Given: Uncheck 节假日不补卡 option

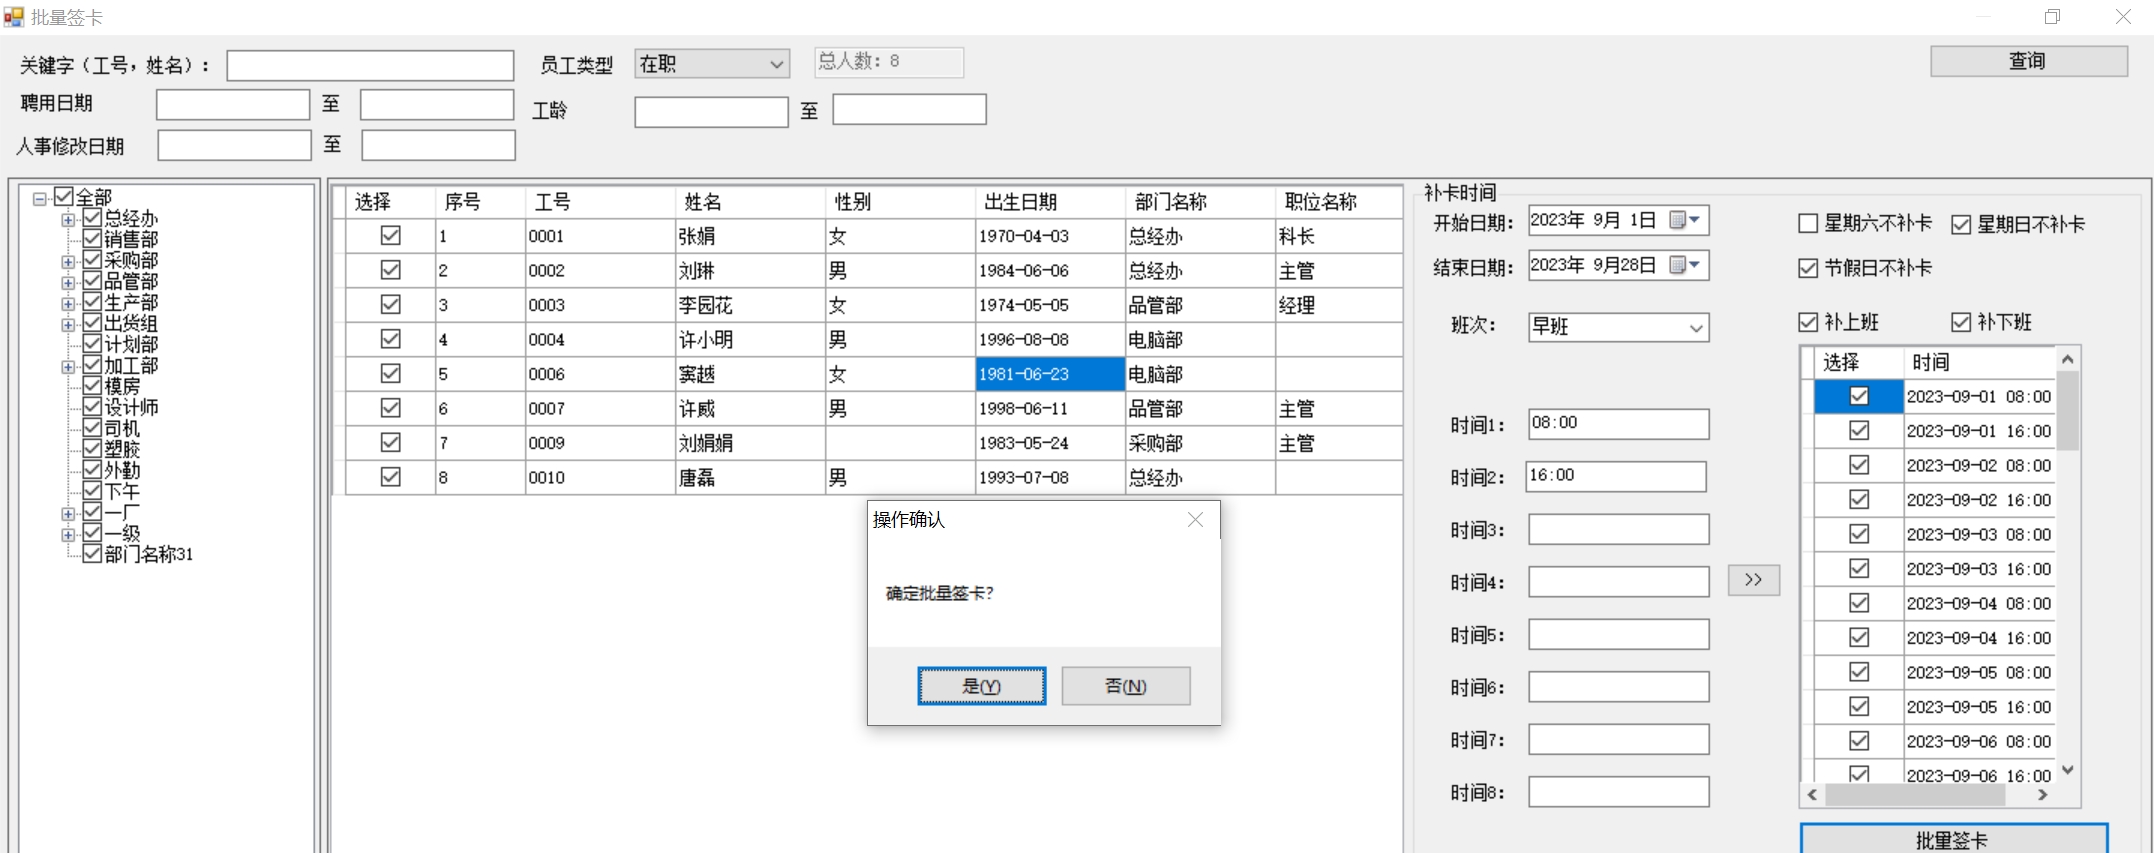Looking at the screenshot, I should point(1808,268).
